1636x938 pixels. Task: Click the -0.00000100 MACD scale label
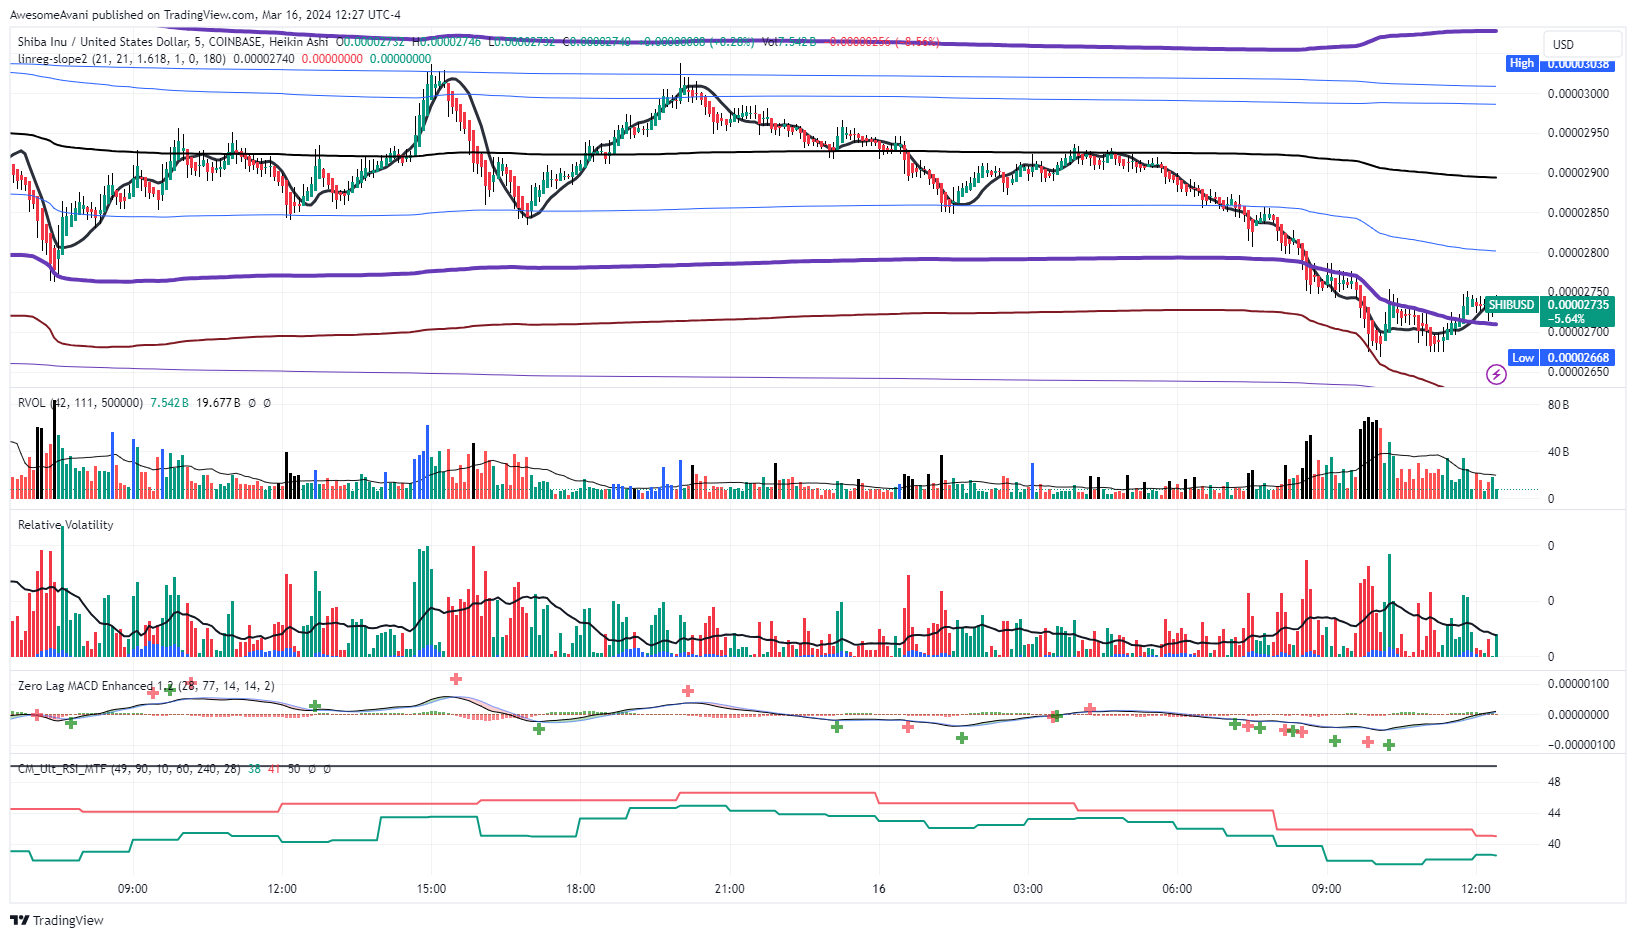(x=1580, y=745)
